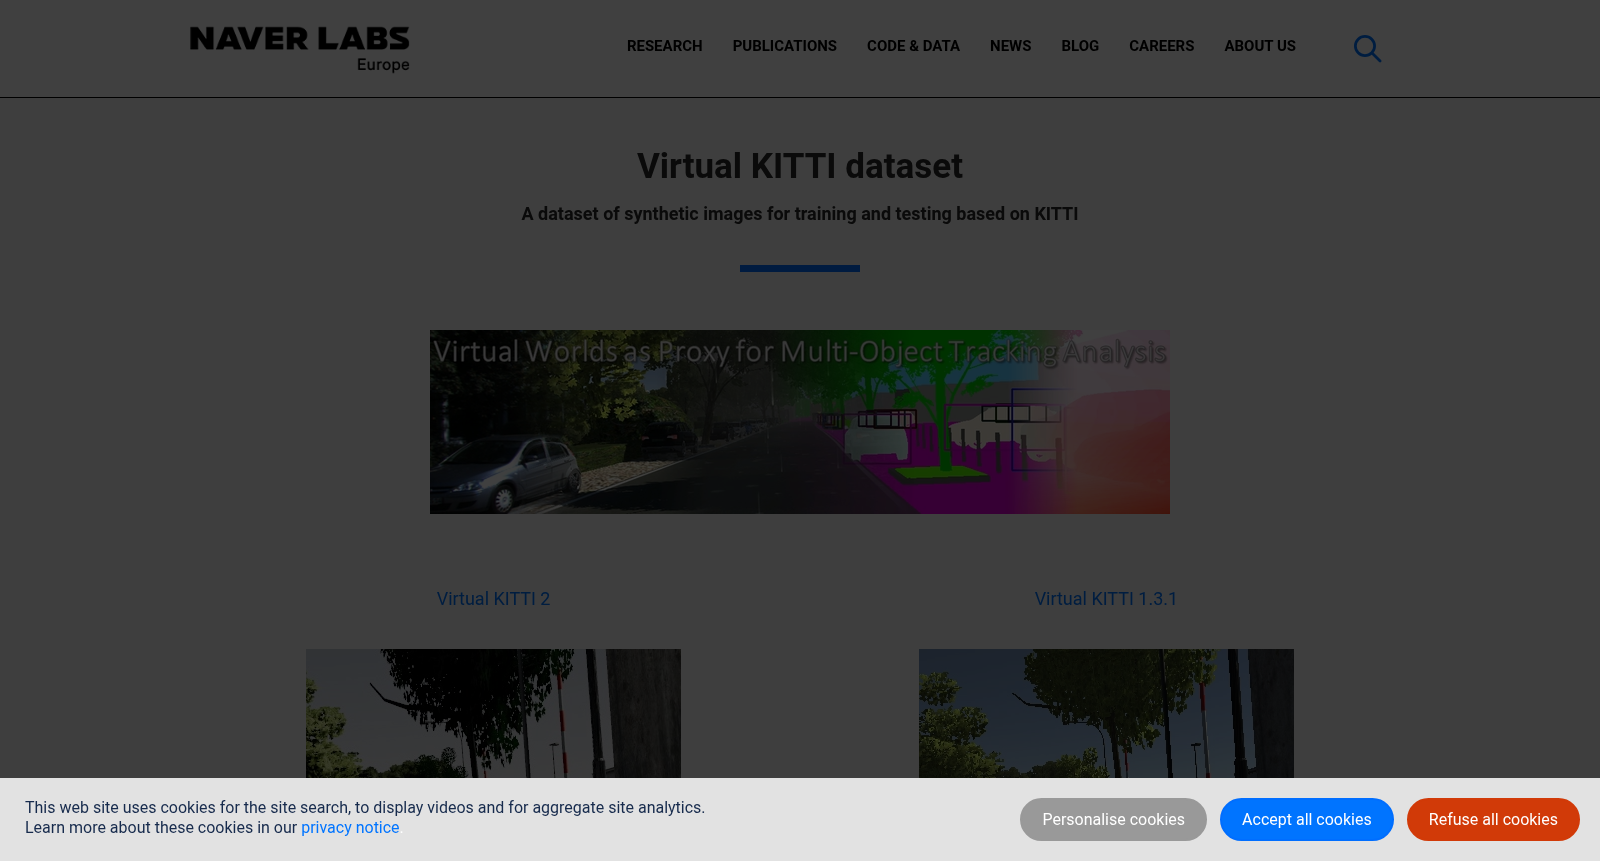The height and width of the screenshot is (861, 1600).
Task: Go to NAVER LABS Europe logo home
Action: pos(300,49)
